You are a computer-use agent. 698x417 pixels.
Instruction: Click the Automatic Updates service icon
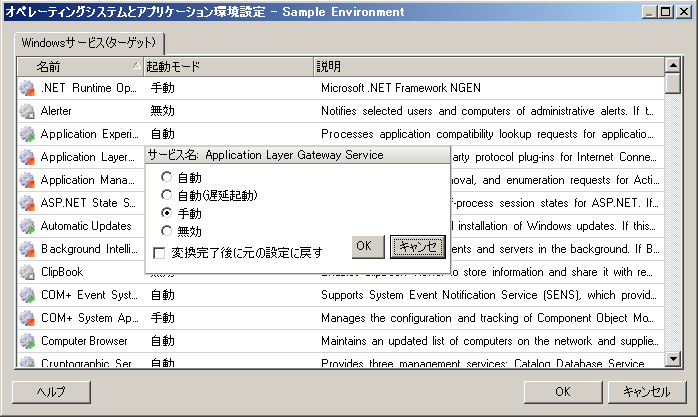27,226
